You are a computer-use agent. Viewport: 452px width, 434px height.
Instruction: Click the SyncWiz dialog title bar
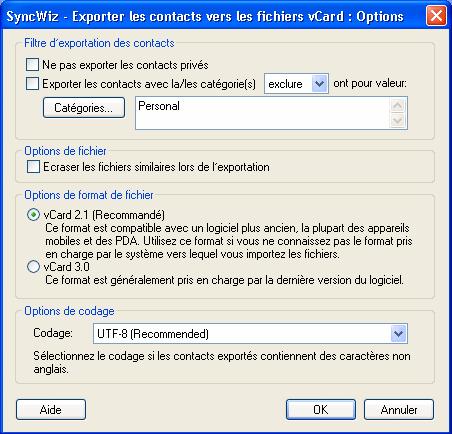213,16
